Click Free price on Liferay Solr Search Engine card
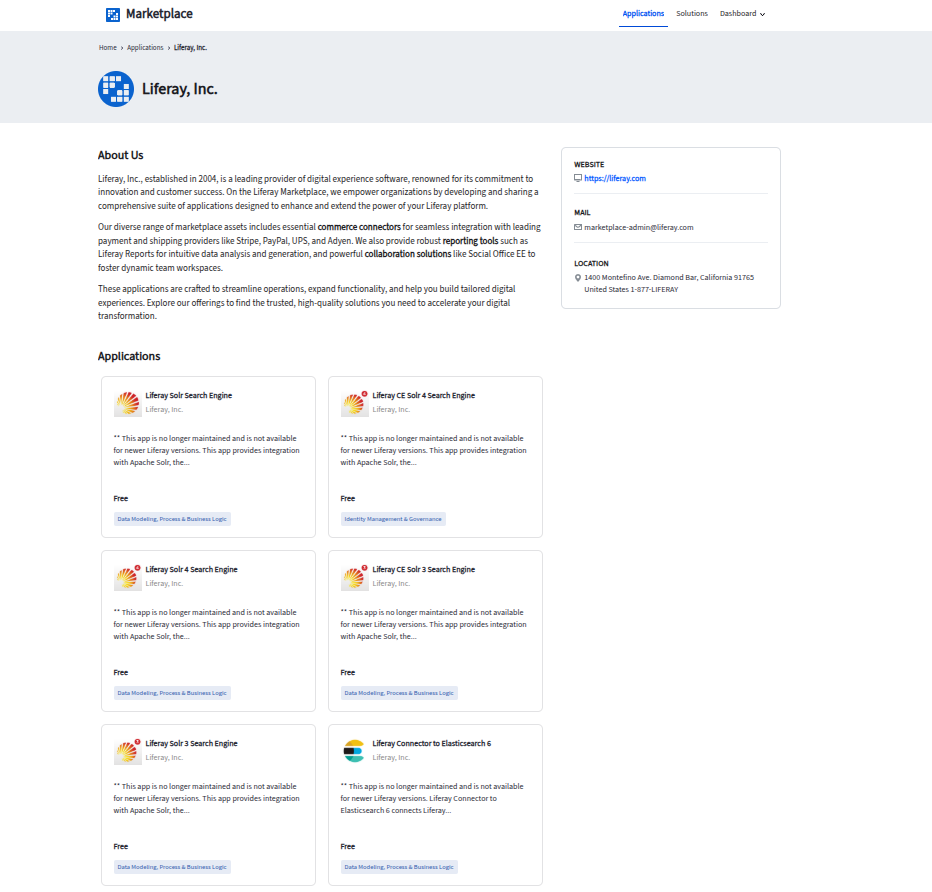 click(x=121, y=499)
